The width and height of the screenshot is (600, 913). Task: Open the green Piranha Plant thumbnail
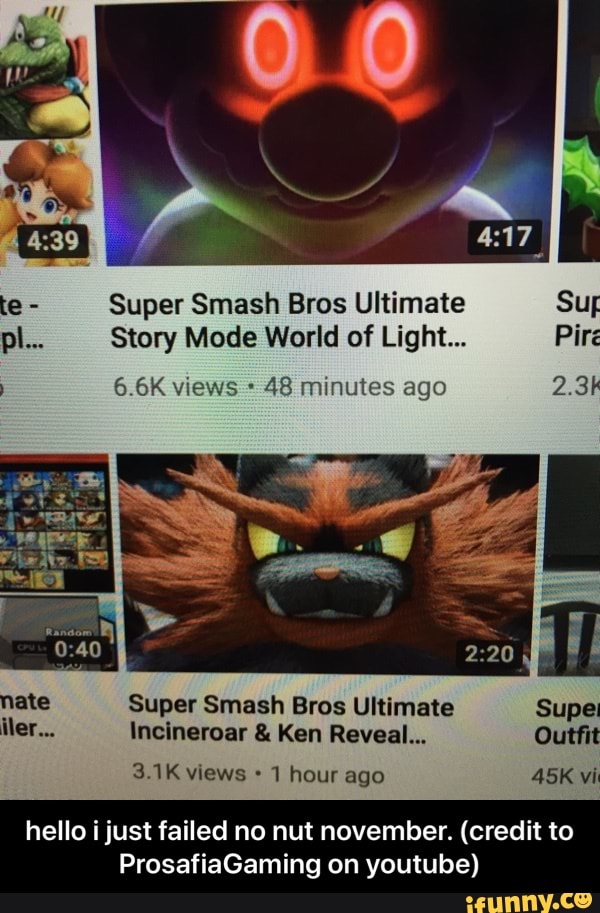580,131
